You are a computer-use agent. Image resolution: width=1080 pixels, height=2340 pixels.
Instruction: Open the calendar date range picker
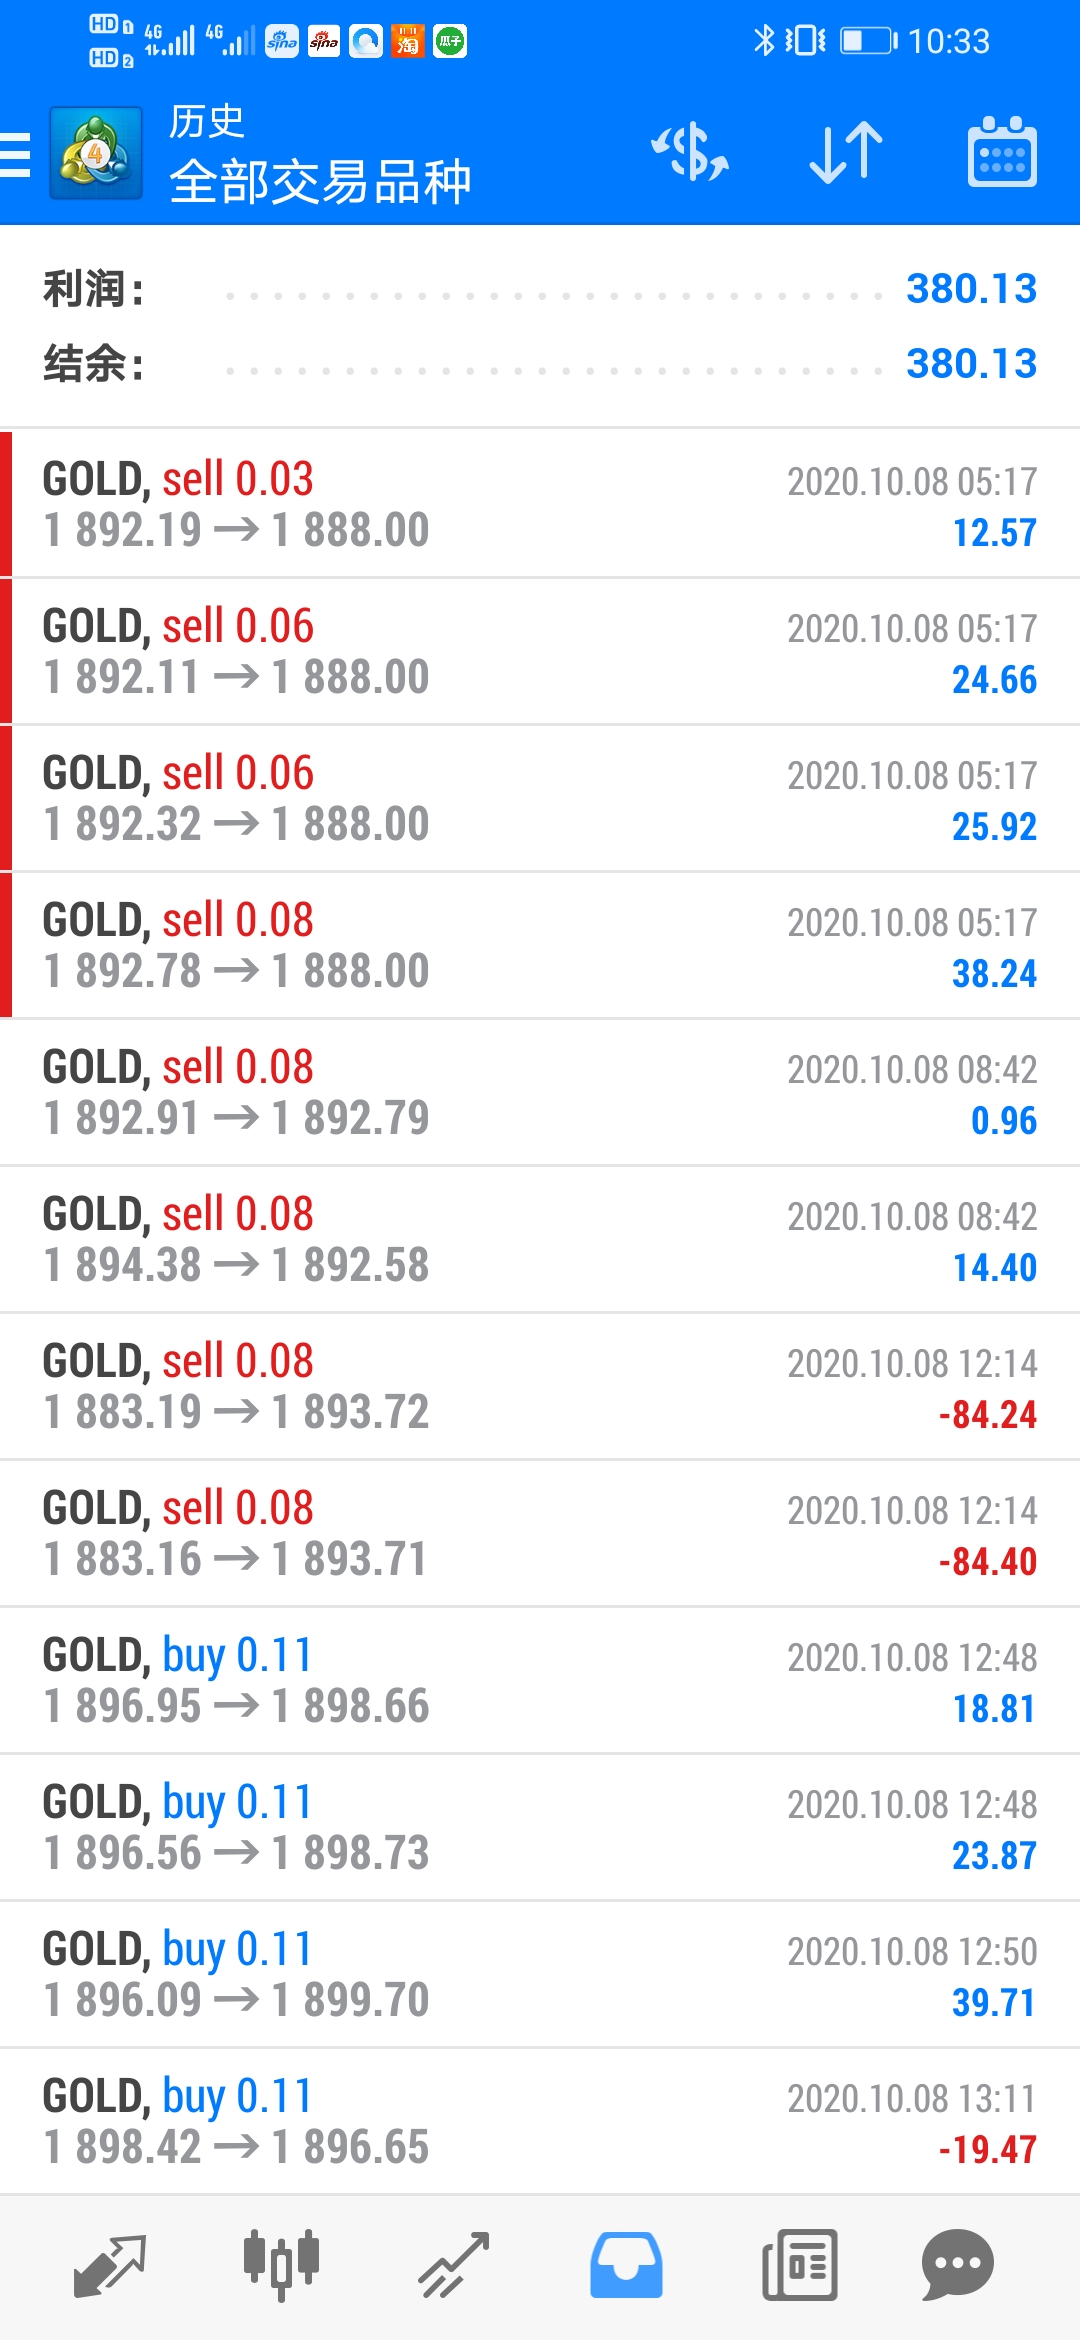[1002, 153]
